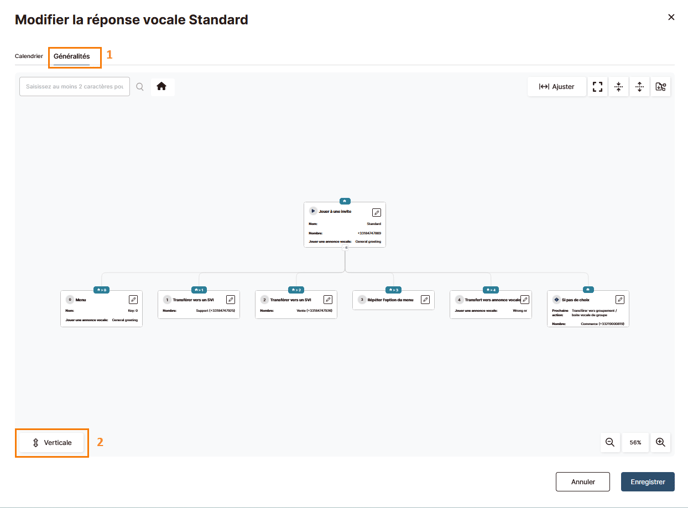Zoom in on the flow diagram

pyautogui.click(x=660, y=442)
